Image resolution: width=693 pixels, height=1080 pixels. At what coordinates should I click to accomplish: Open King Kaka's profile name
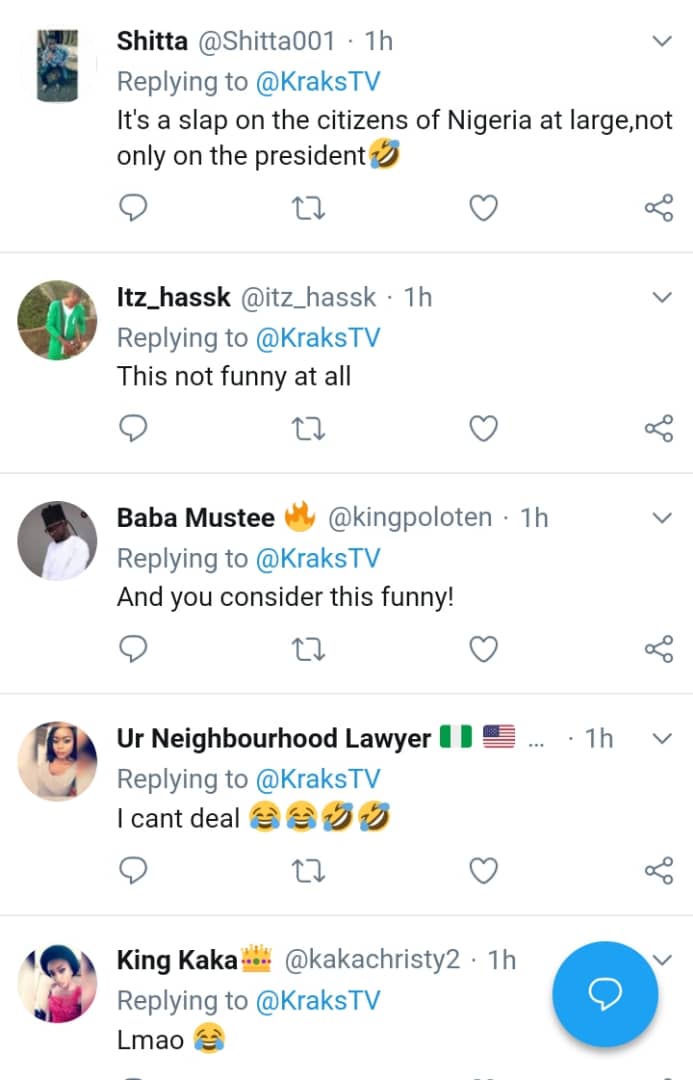point(178,961)
